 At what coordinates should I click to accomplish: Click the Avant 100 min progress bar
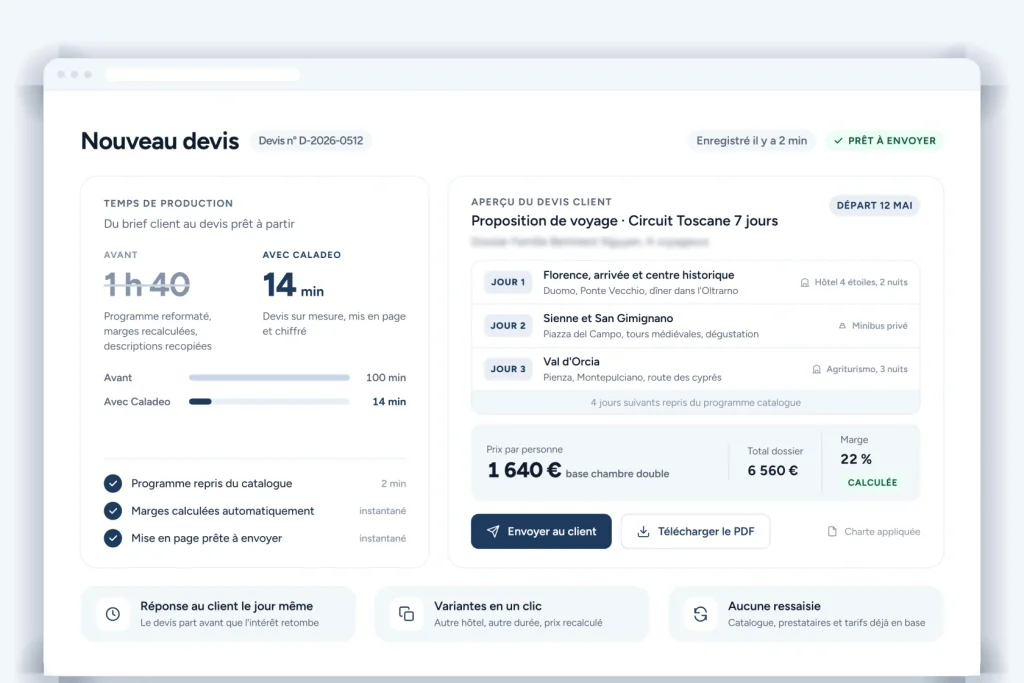pos(269,377)
